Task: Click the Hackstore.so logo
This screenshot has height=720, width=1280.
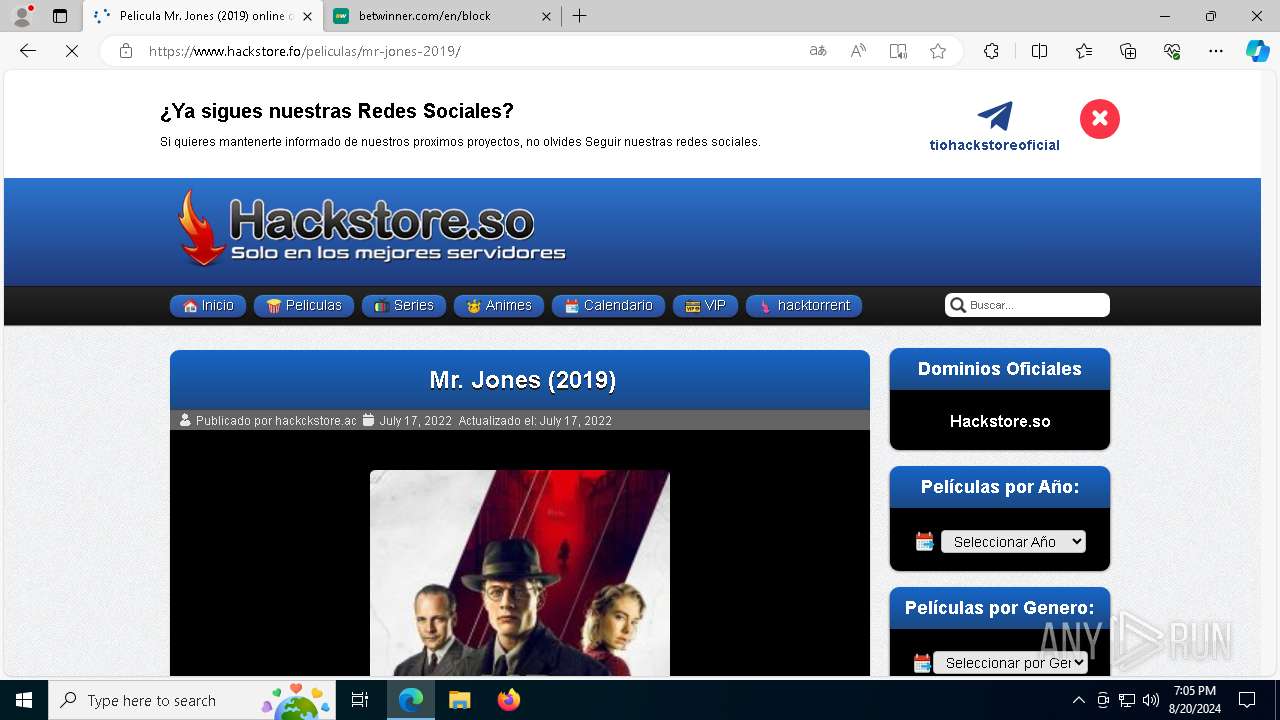Action: point(372,229)
